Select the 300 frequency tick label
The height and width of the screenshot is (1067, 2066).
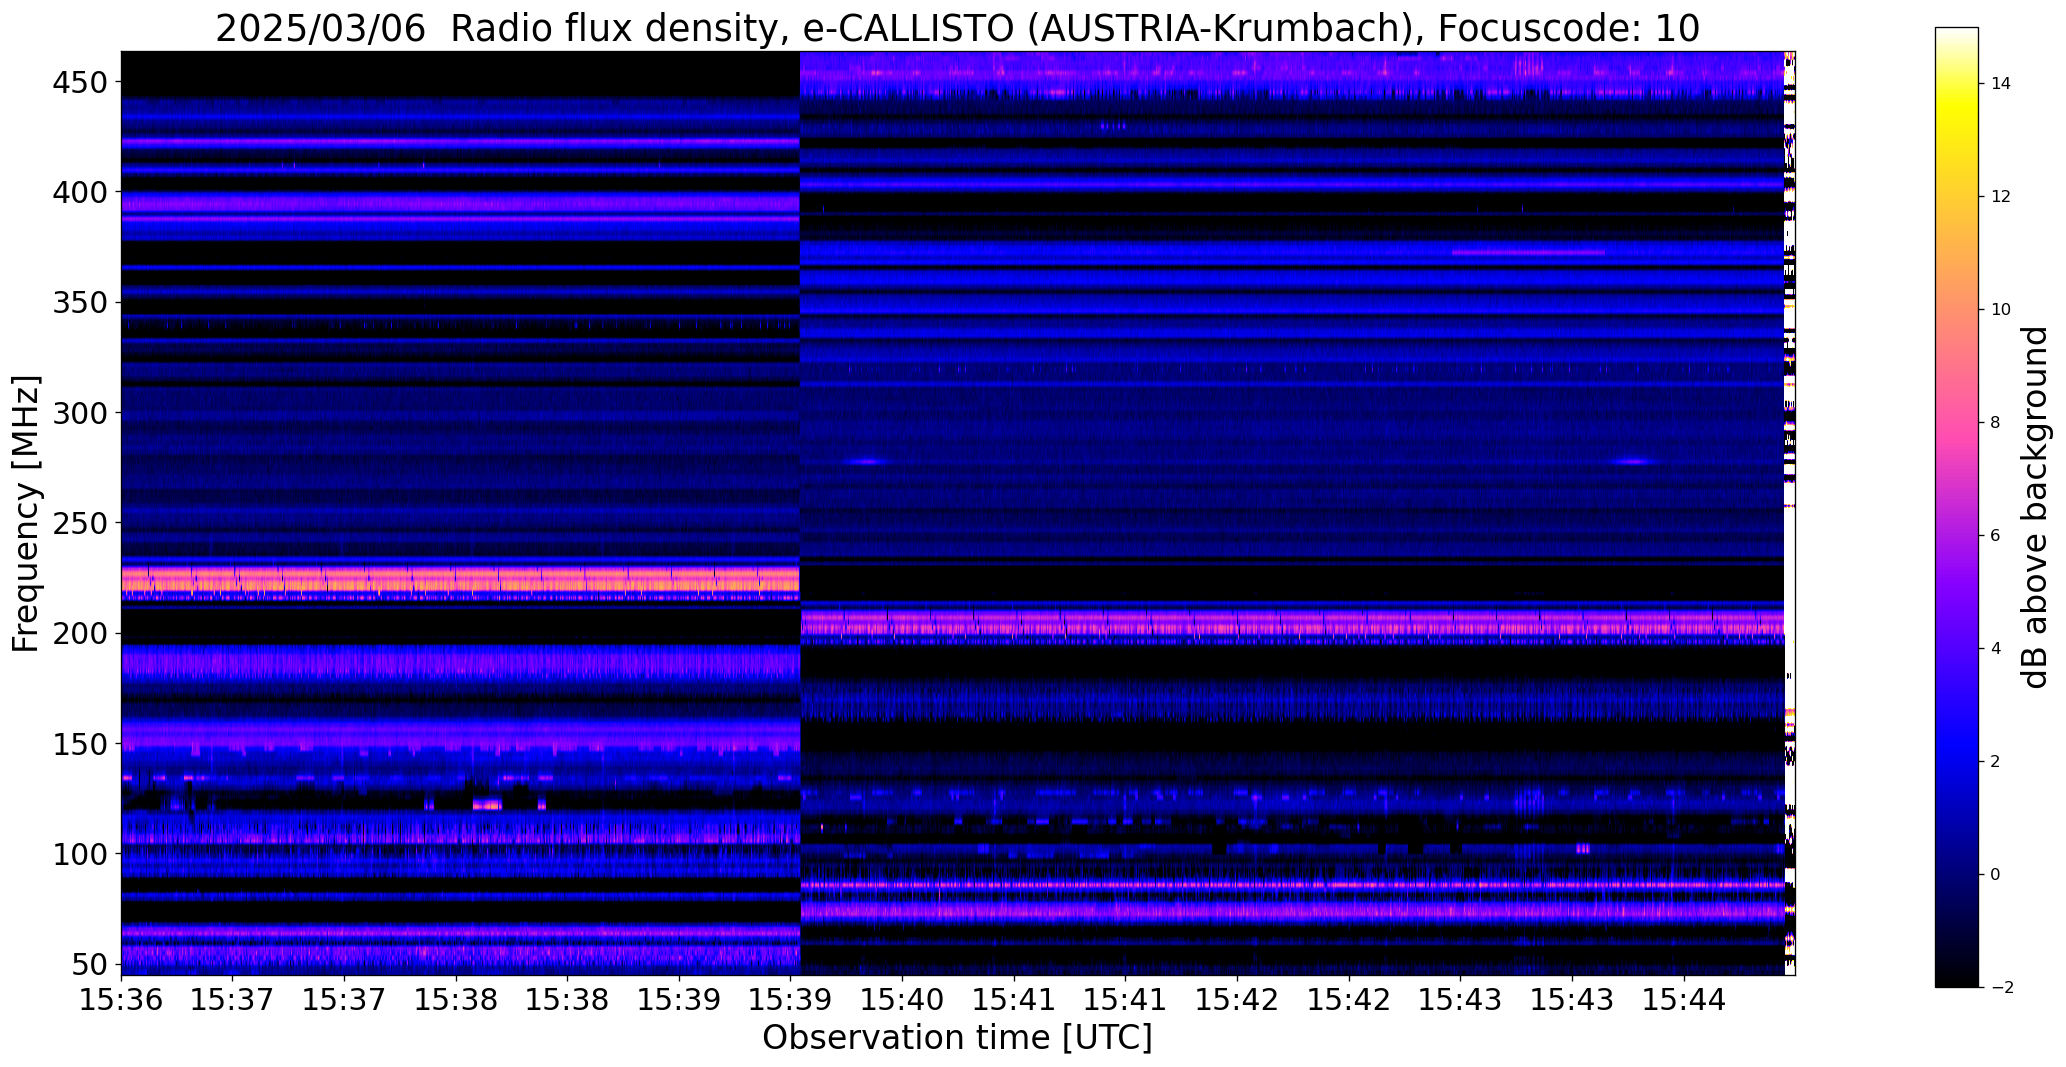pyautogui.click(x=78, y=413)
